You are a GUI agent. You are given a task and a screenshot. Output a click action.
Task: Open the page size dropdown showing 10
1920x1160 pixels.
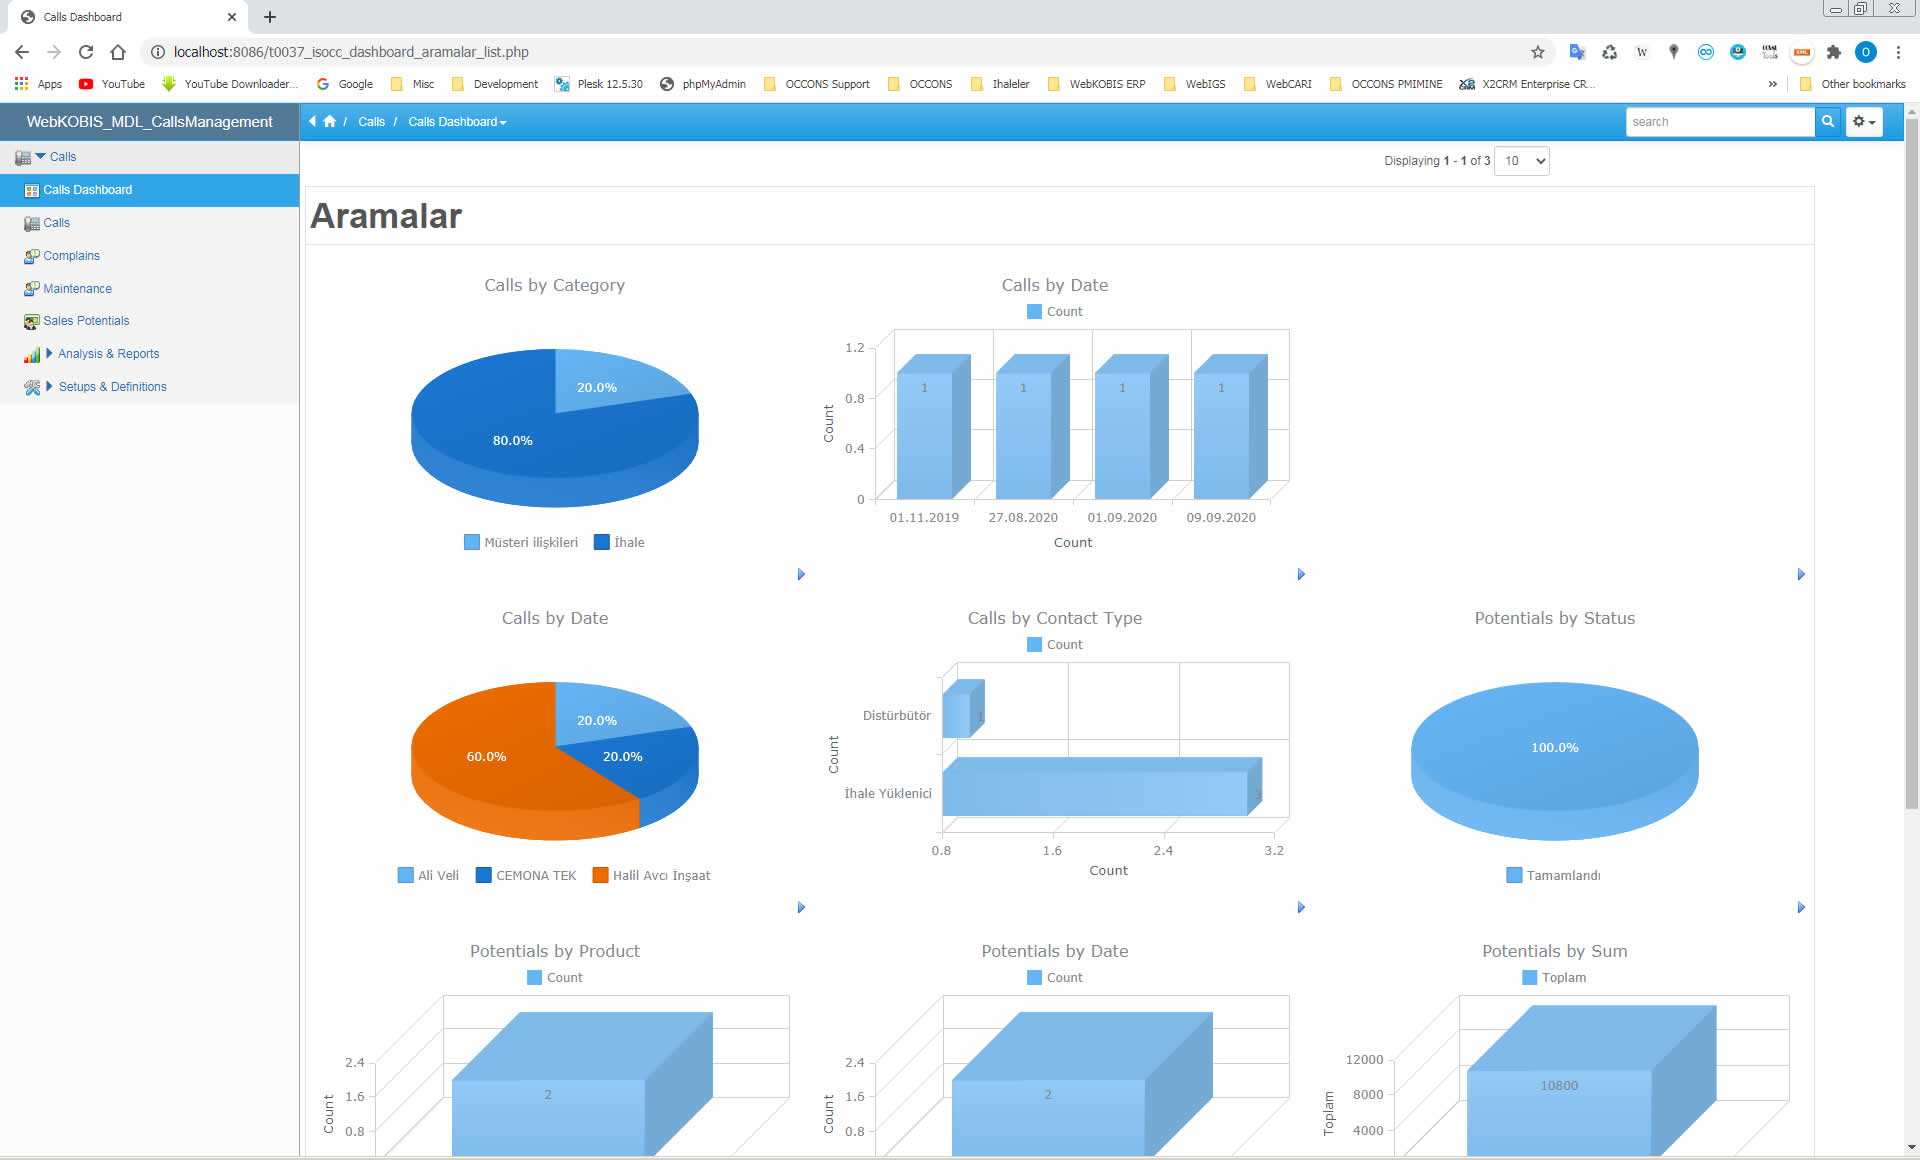click(x=1522, y=161)
